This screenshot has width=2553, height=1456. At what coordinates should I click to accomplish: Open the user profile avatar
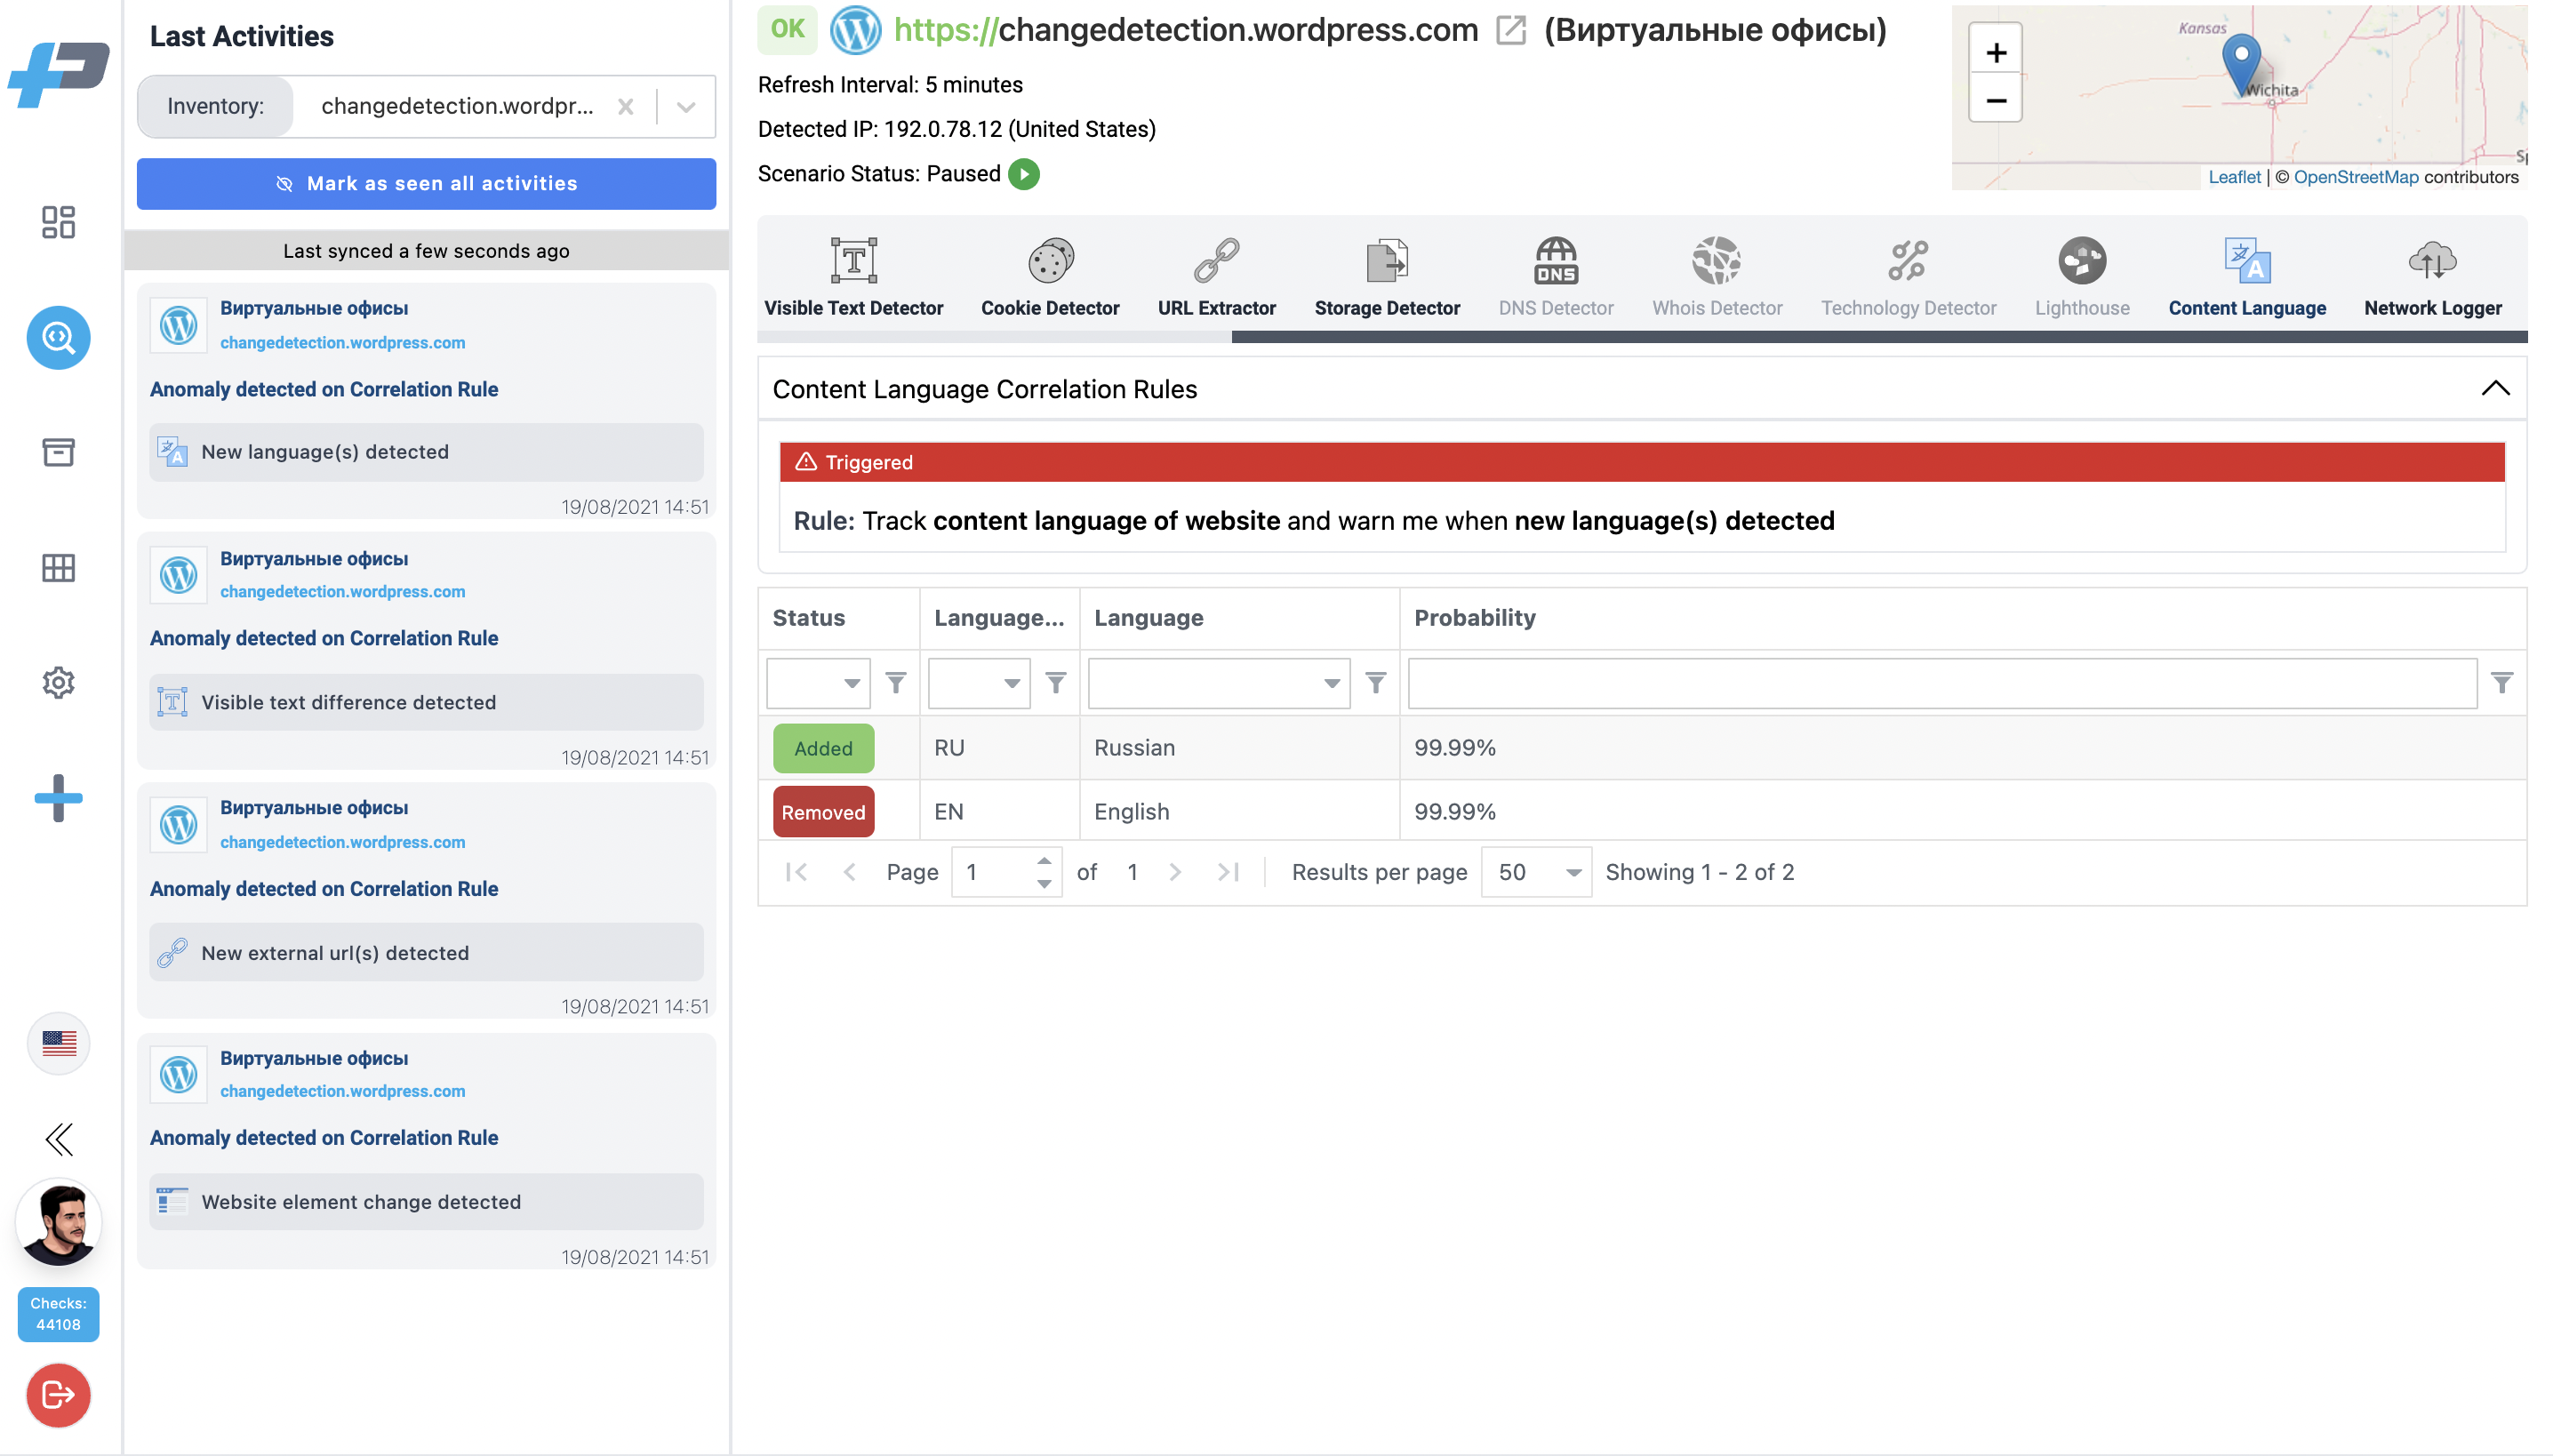58,1222
